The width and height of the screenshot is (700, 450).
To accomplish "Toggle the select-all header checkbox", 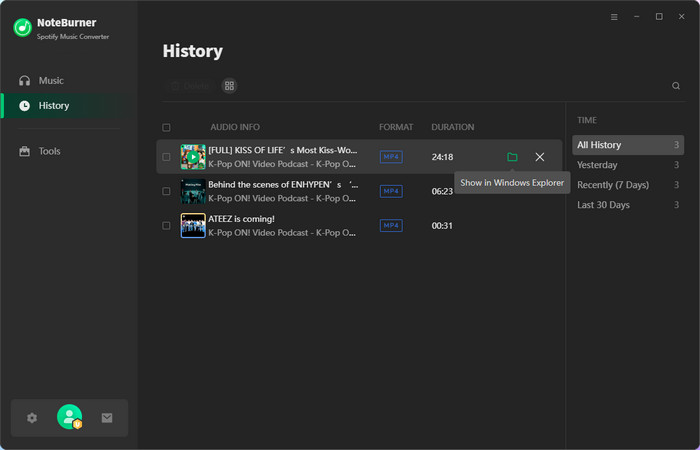I will point(166,128).
